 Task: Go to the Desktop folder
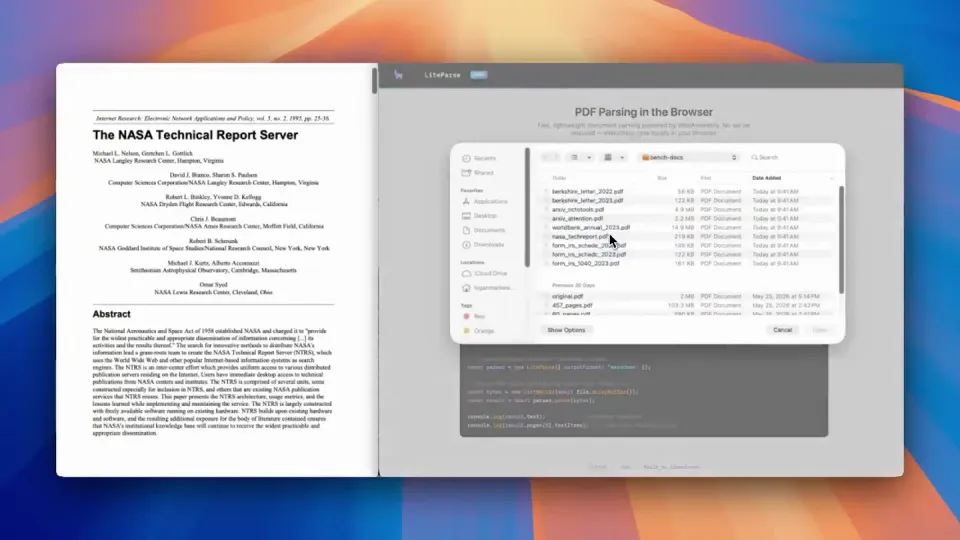click(x=479, y=216)
